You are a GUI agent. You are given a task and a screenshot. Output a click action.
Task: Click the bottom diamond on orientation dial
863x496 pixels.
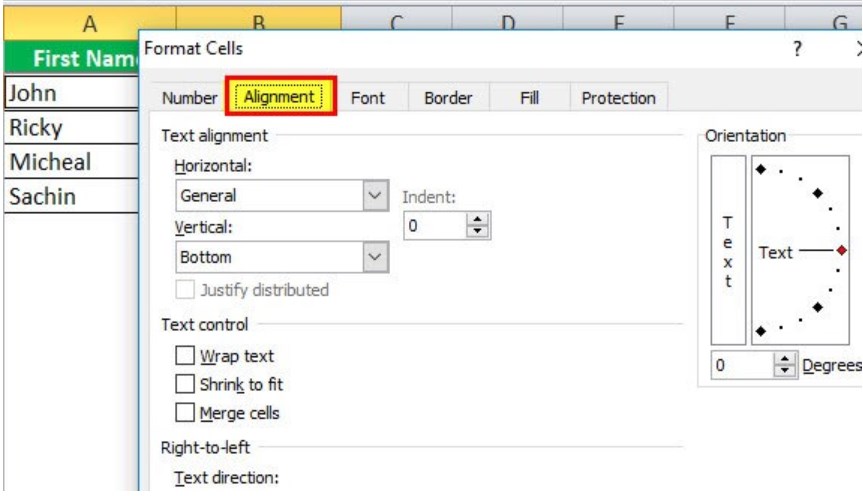pyautogui.click(x=761, y=331)
